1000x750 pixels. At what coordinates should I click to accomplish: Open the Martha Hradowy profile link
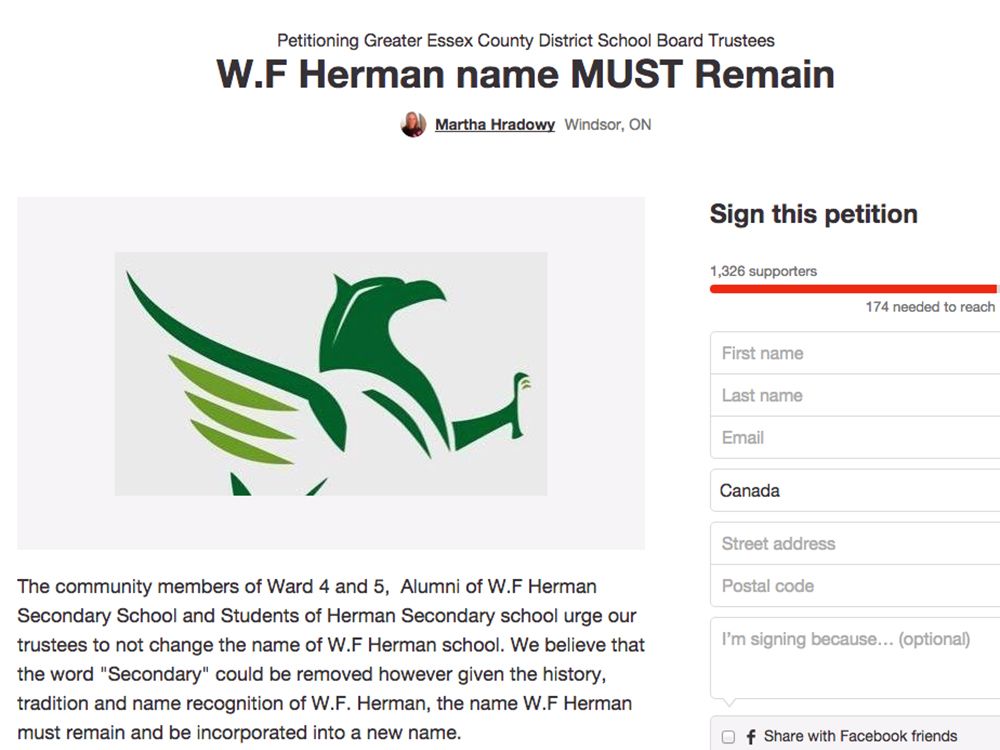(x=493, y=124)
